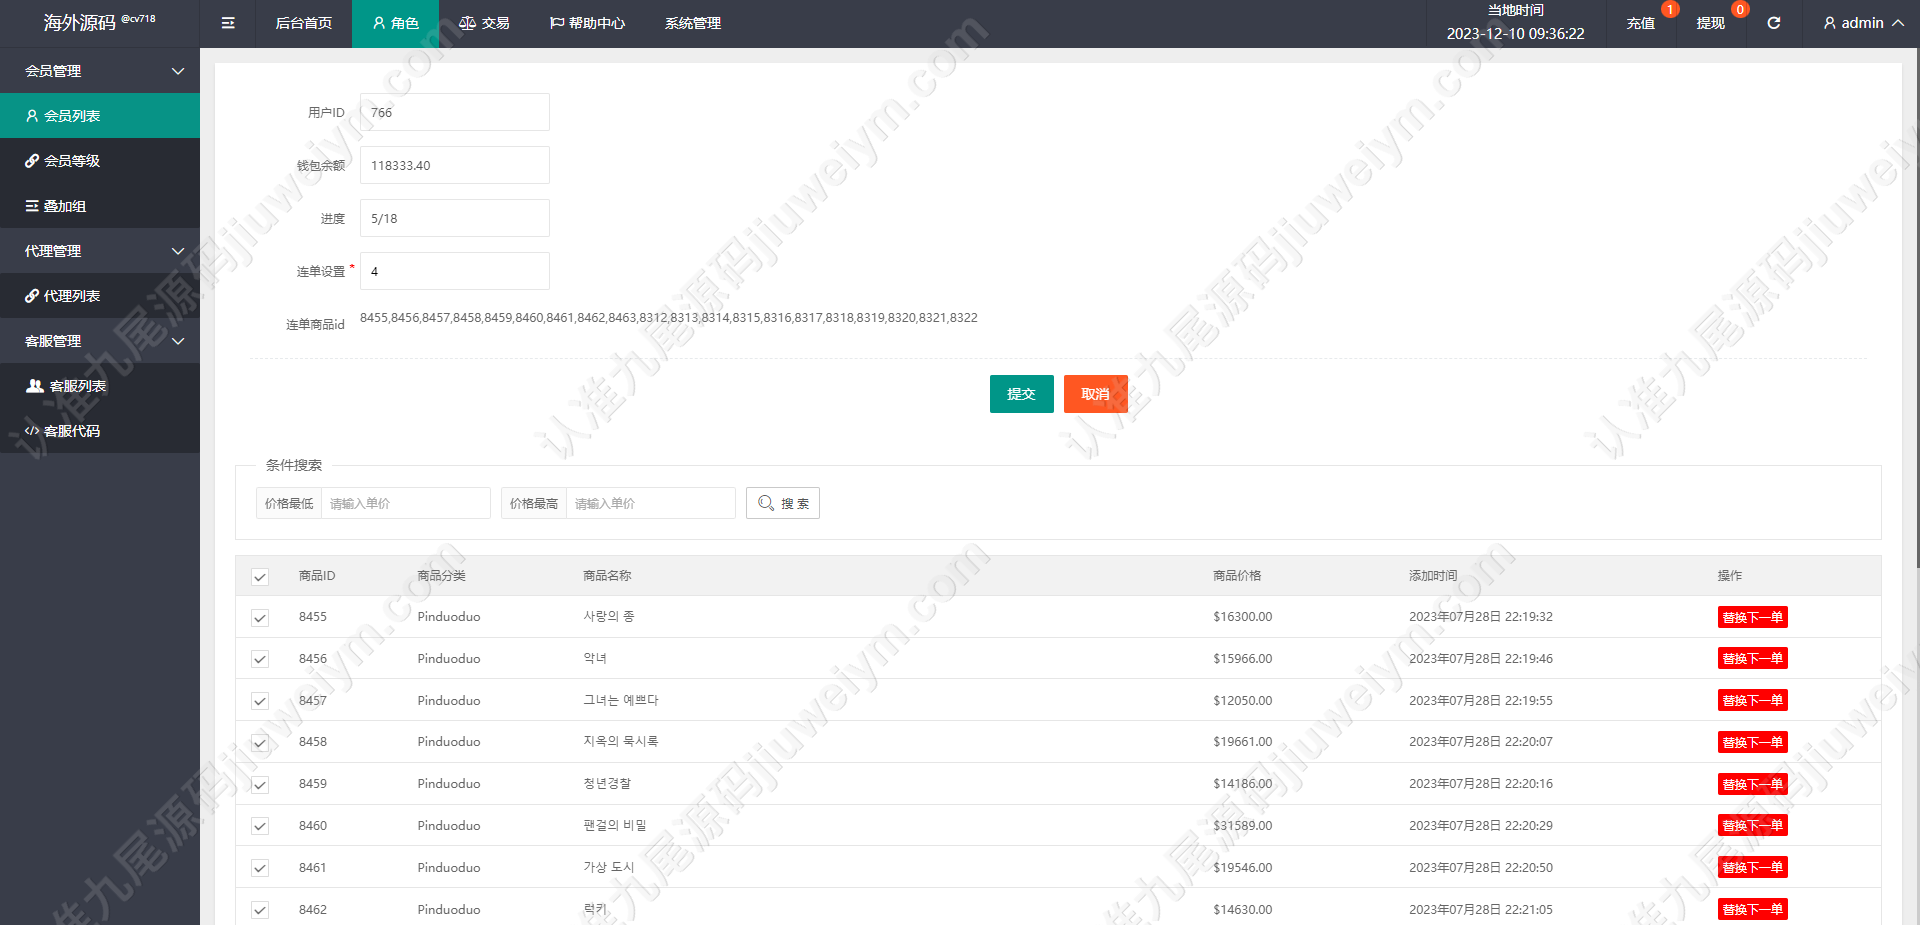Click 替换下一单 for product 8462
The width and height of the screenshot is (1920, 925).
coord(1752,909)
